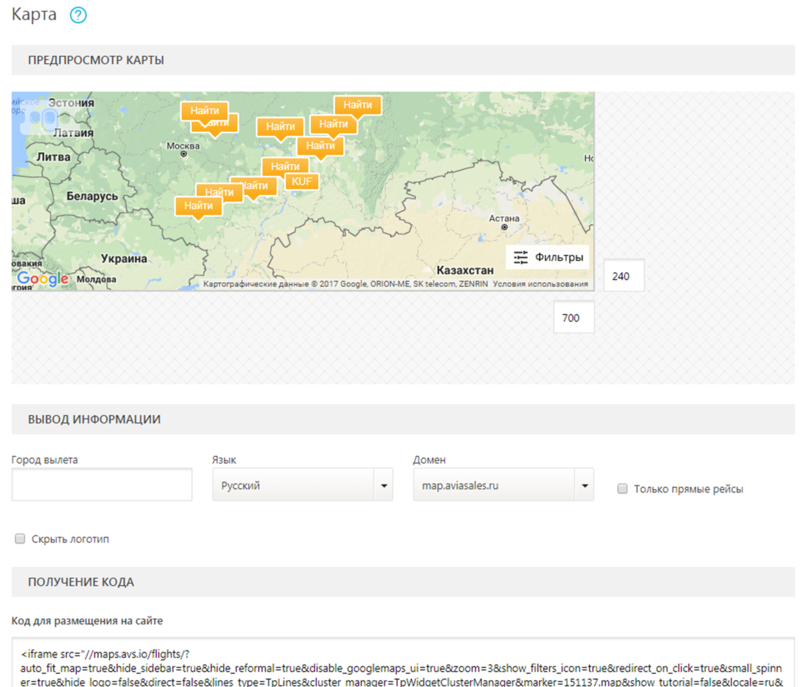800x687 pixels.
Task: Click the Google logo on the map
Action: click(x=43, y=279)
